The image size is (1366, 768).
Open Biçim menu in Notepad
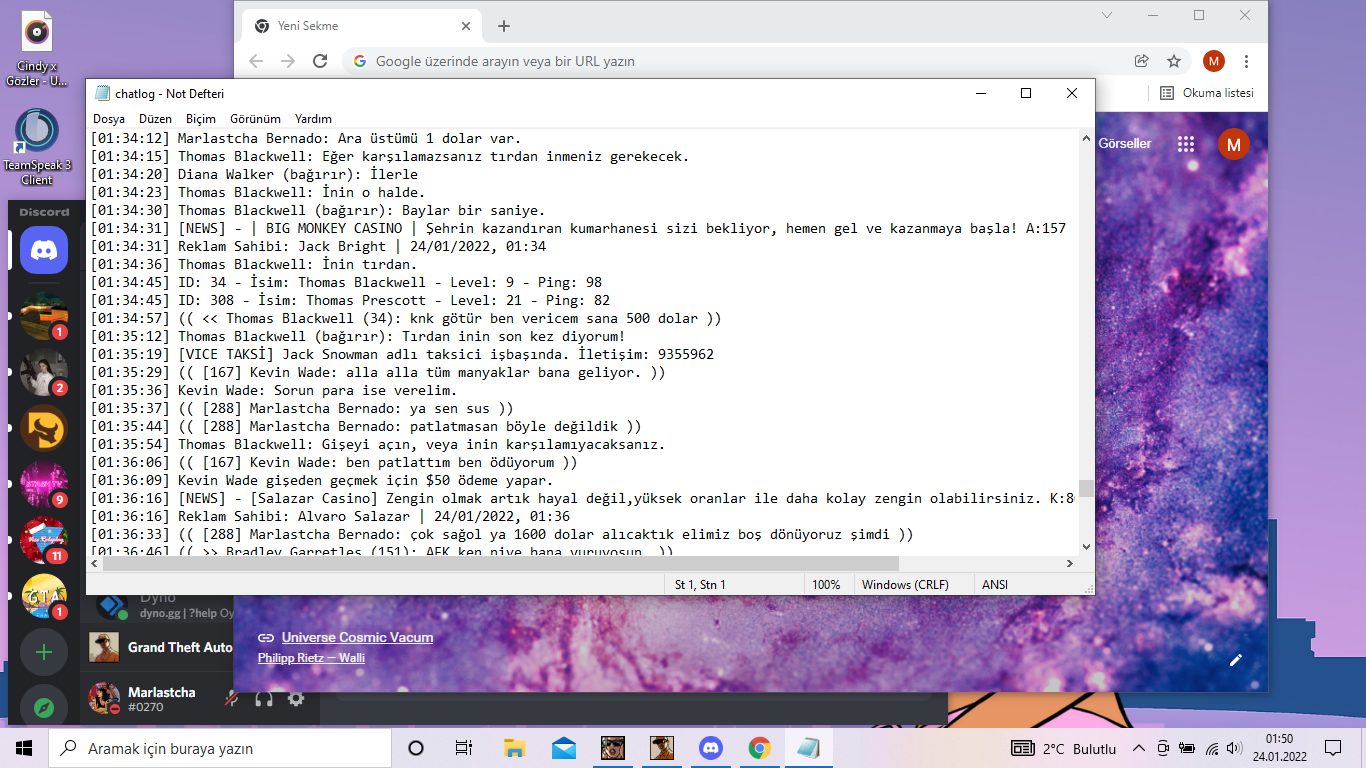[x=201, y=119]
